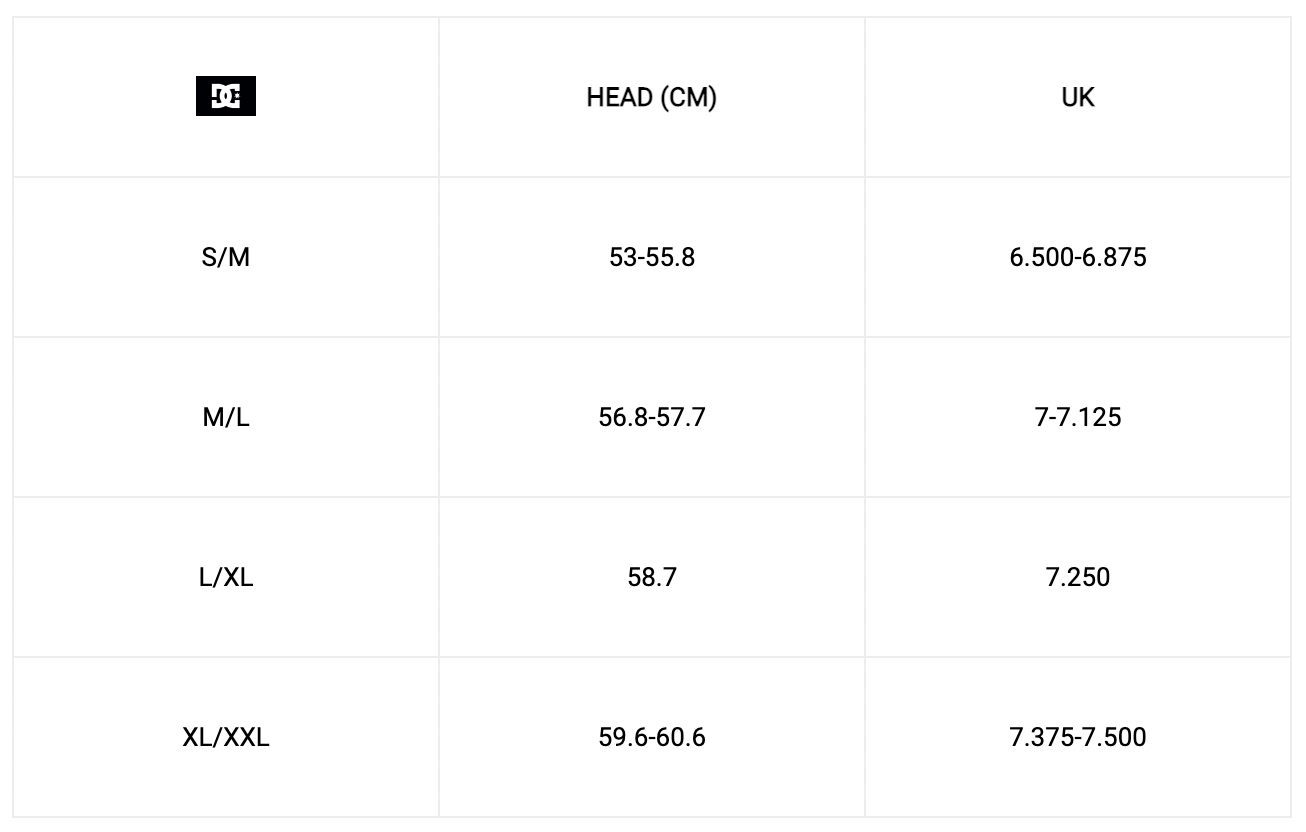
Task: Click blank space left of the XL/XXL label
Action: (90, 738)
